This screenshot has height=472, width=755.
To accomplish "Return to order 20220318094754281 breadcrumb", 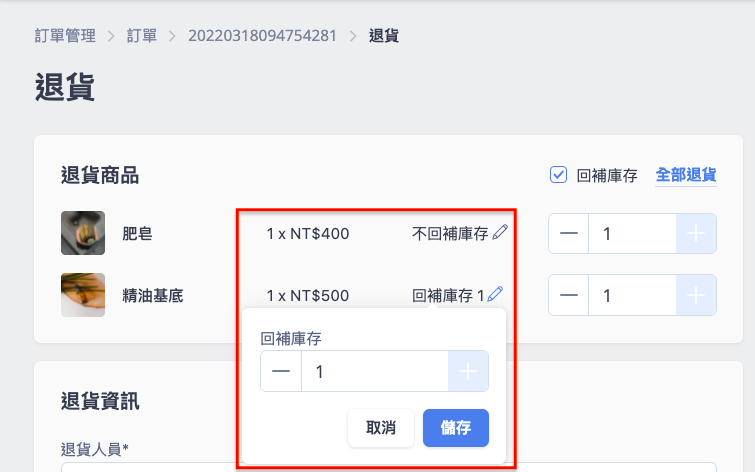I will (262, 36).
